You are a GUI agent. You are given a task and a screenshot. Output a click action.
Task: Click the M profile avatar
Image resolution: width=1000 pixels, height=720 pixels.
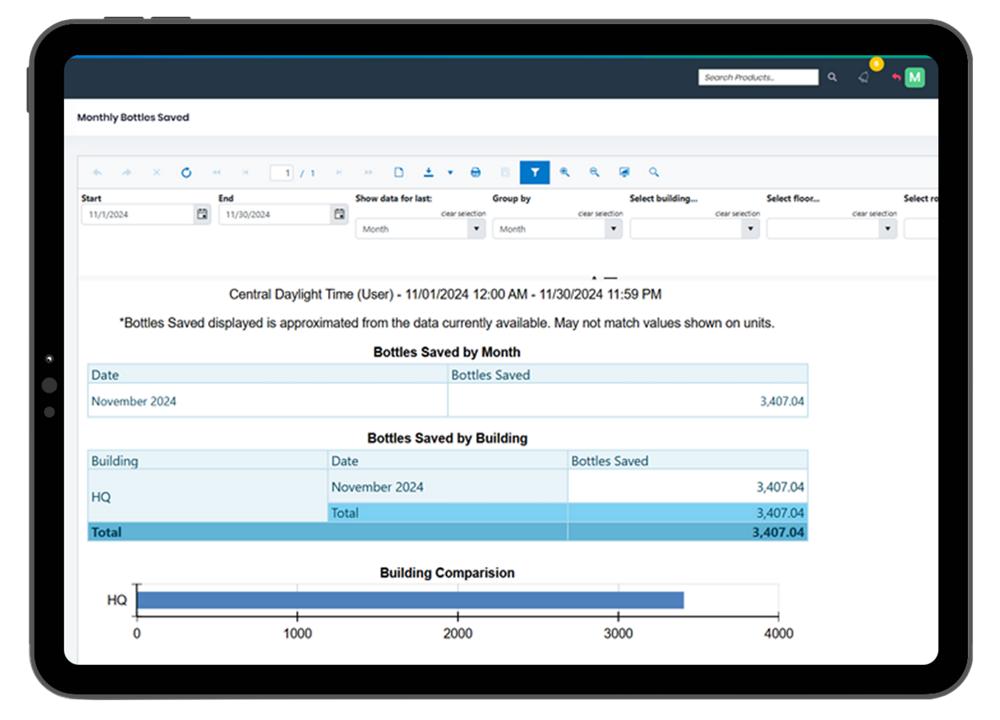[913, 77]
